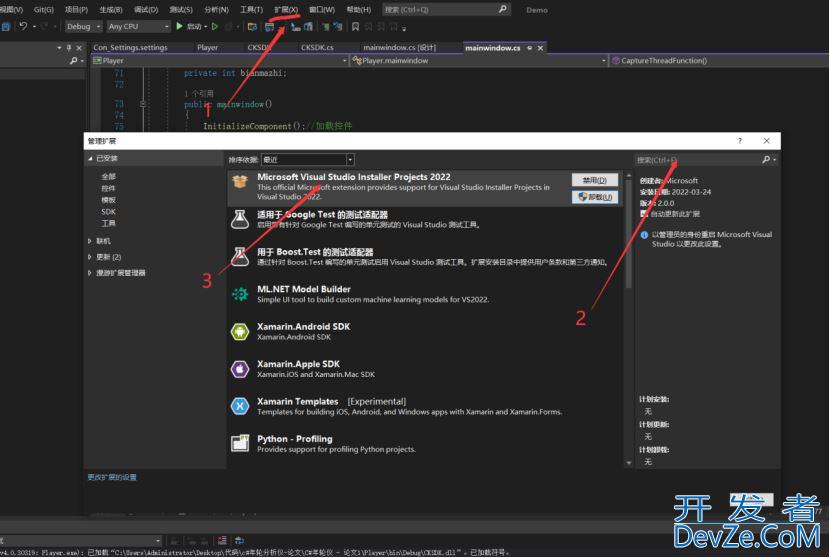Select the Installer Projects 2022 box icon
Viewport: 830px width, 558px height.
[240, 182]
